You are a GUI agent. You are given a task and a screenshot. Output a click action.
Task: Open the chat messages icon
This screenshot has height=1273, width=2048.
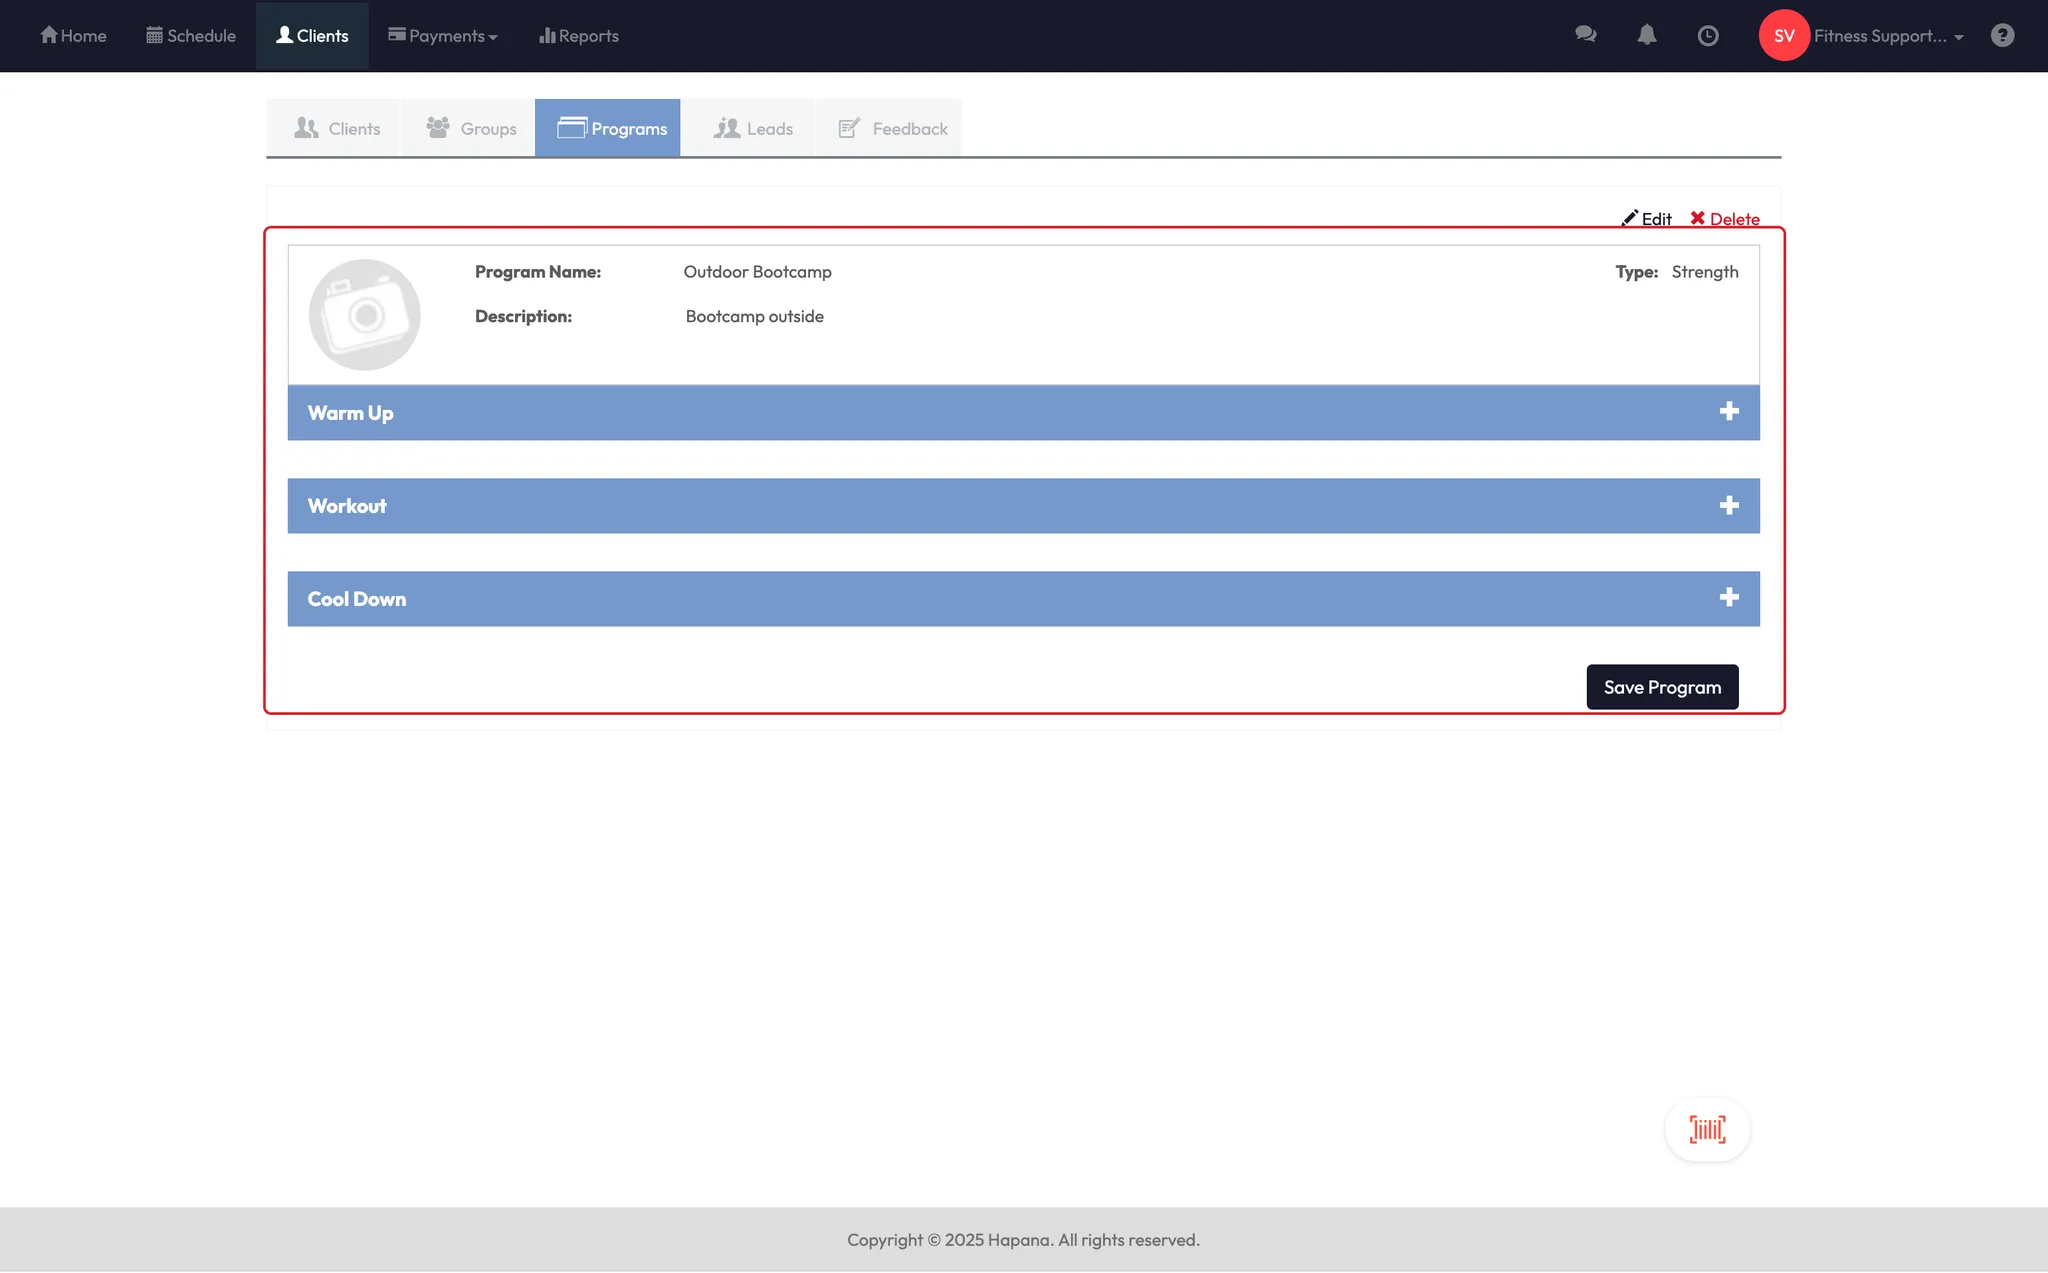(1585, 35)
